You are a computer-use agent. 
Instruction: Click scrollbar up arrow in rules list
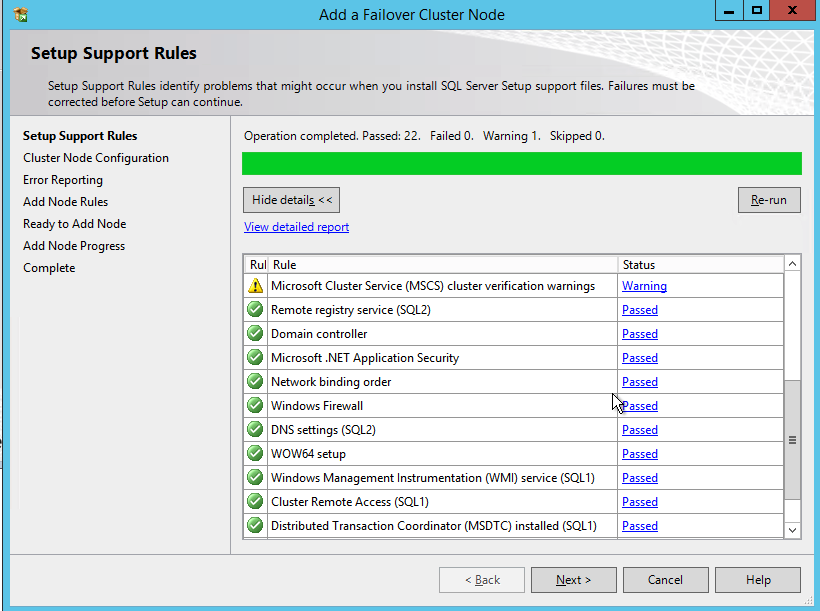click(x=792, y=264)
